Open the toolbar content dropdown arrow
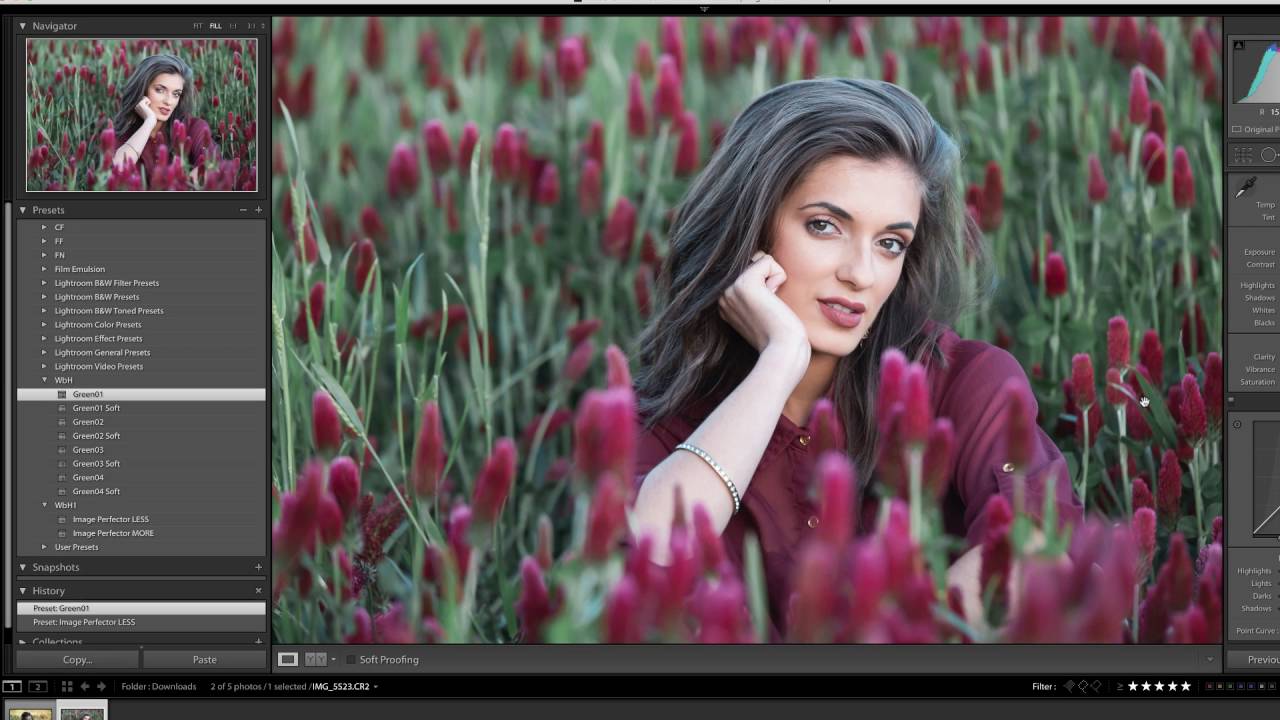 (x=1210, y=660)
